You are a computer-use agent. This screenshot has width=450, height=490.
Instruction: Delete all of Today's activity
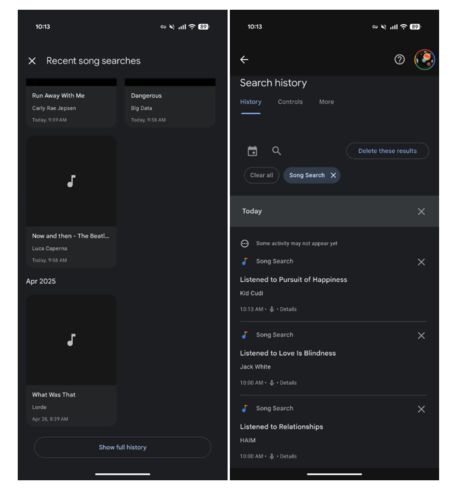[421, 212]
